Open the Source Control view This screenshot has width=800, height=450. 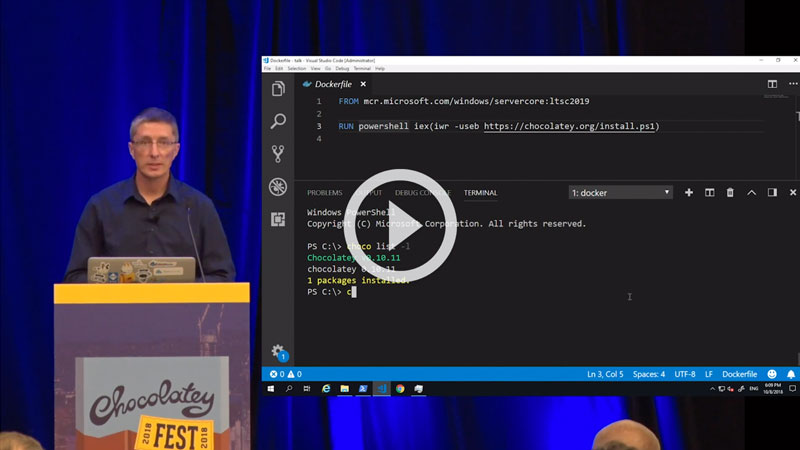(x=278, y=154)
